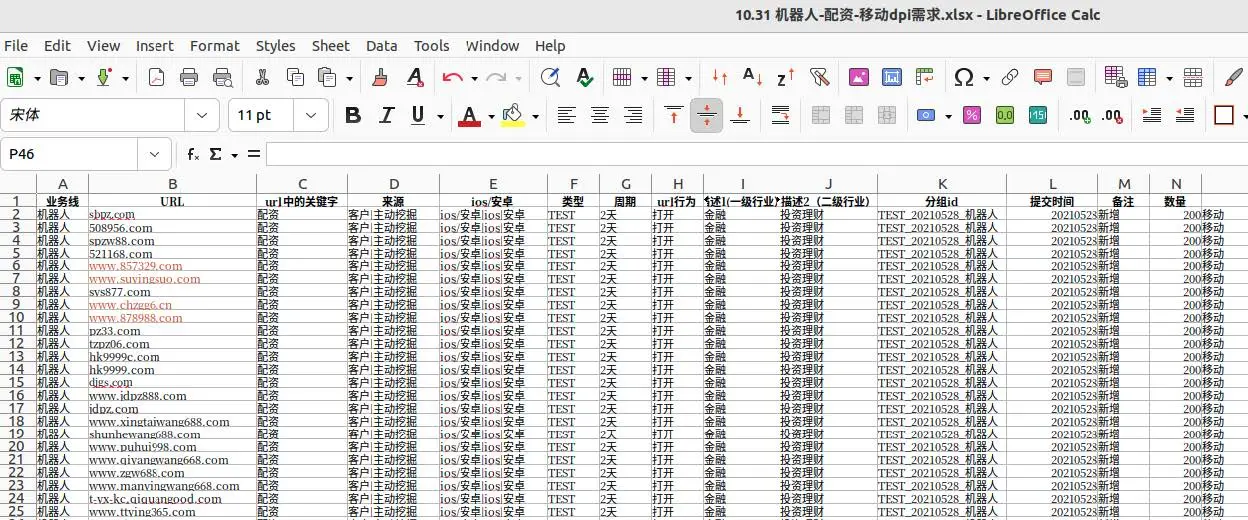Expand the font size dropdown

point(312,115)
